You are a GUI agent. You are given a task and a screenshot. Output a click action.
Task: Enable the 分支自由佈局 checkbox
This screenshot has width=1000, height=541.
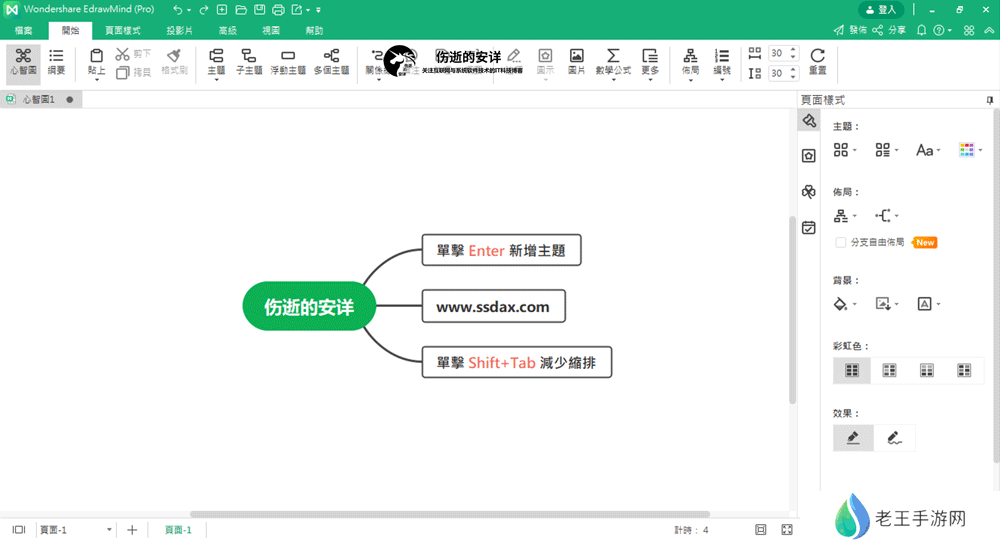pos(841,242)
